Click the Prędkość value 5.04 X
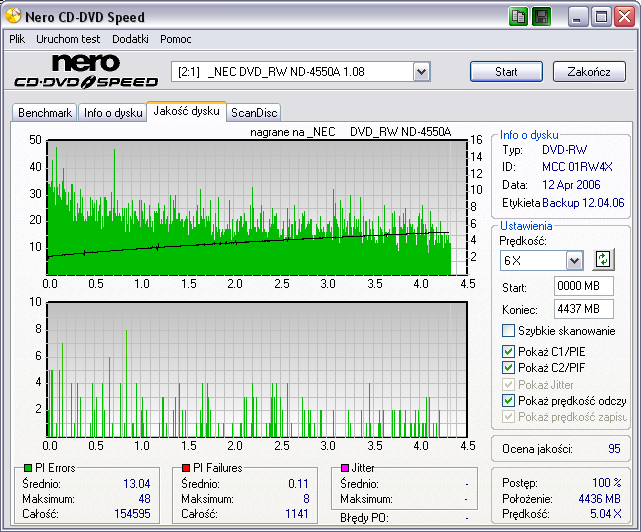Screen dimensions: 641x532 (x=605, y=514)
